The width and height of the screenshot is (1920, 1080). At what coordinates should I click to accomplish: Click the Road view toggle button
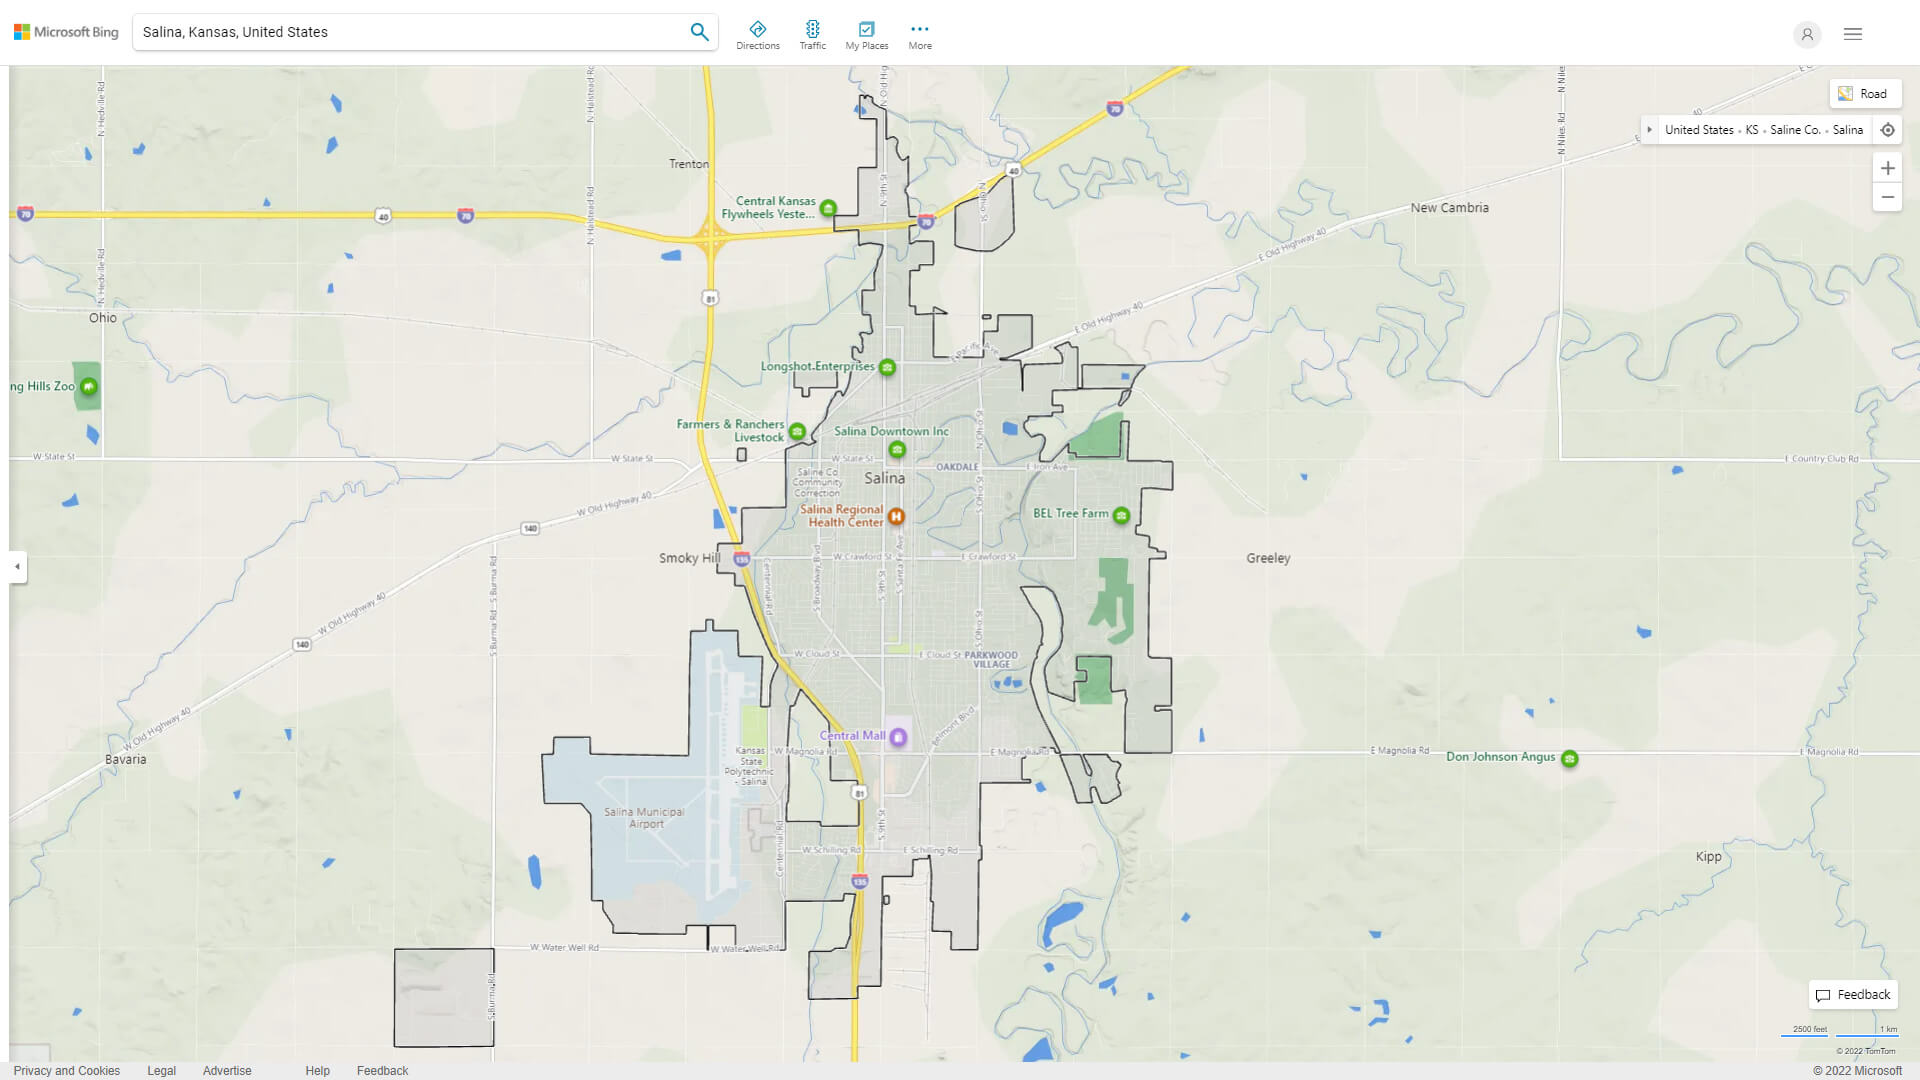point(1863,92)
